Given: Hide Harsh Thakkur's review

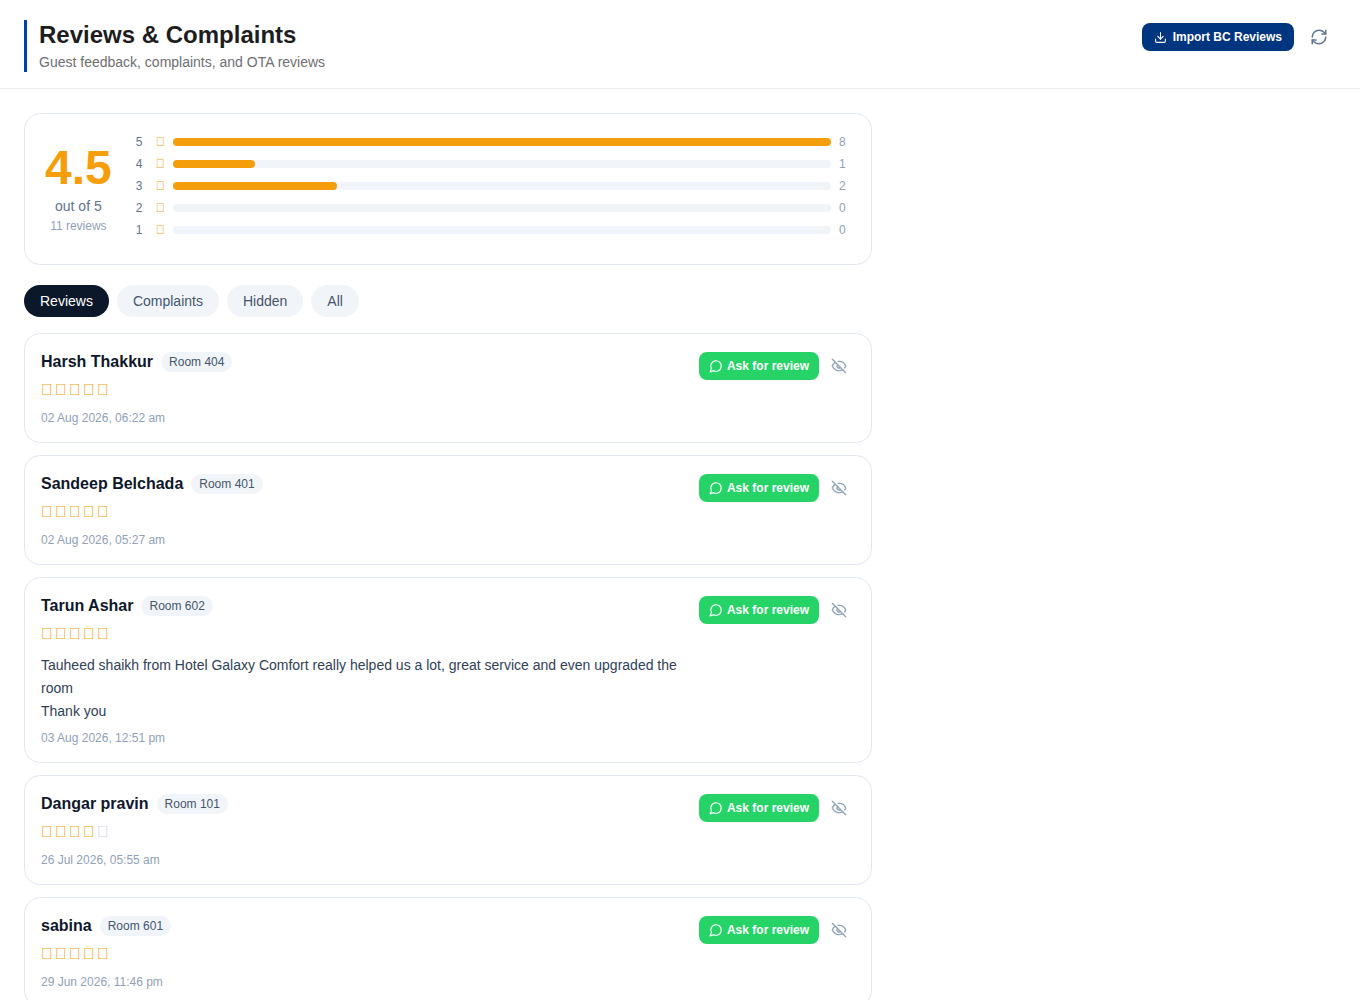Looking at the screenshot, I should point(839,366).
